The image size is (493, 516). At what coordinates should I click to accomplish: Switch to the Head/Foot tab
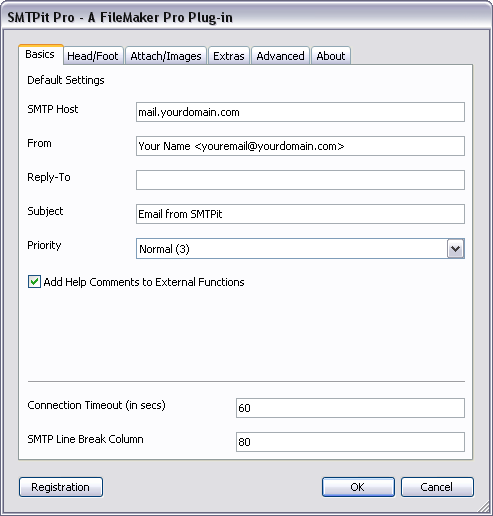pos(93,56)
